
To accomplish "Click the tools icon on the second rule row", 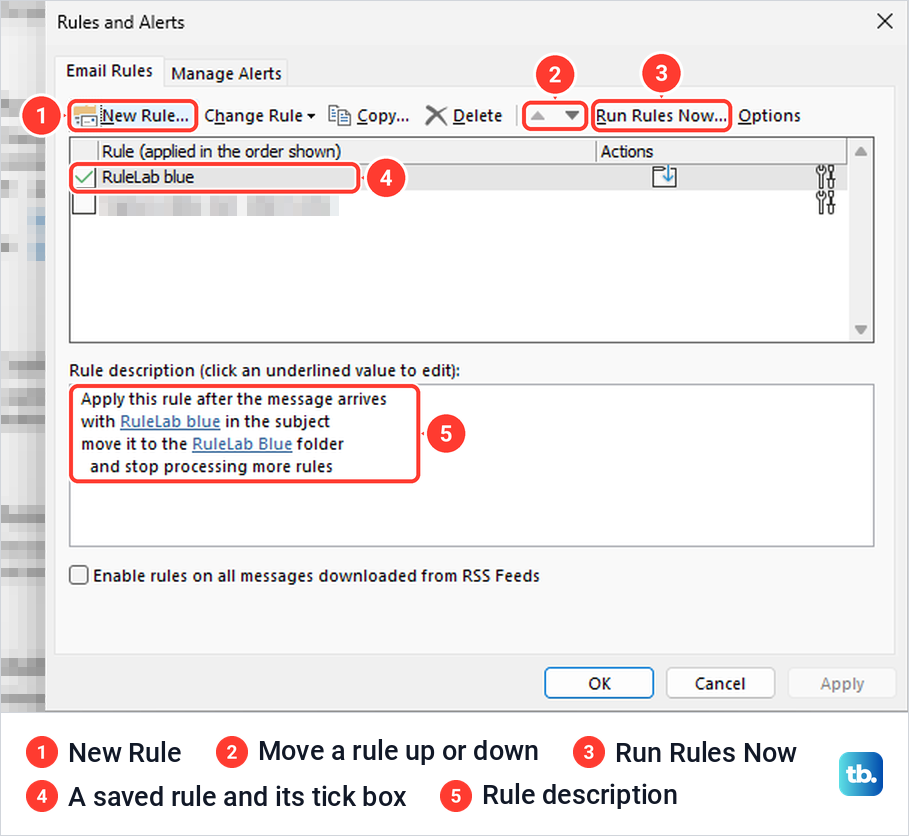I will [825, 202].
